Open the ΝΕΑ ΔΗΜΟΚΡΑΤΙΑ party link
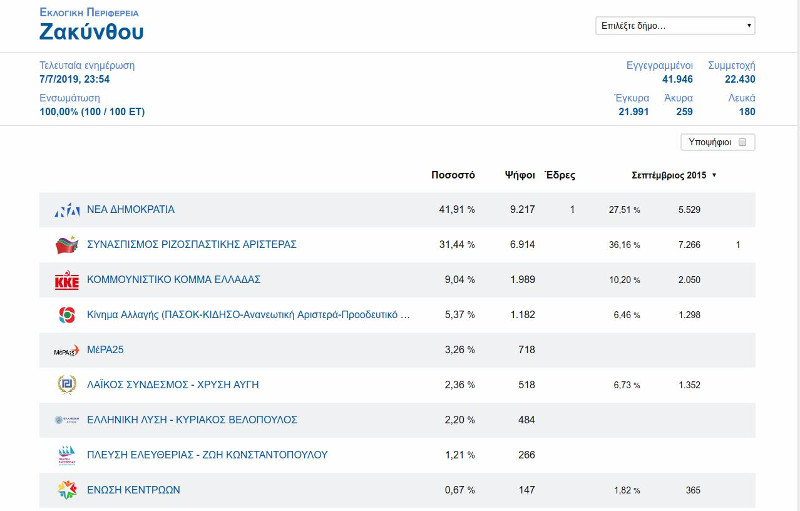This screenshot has height=511, width=800. 131,209
